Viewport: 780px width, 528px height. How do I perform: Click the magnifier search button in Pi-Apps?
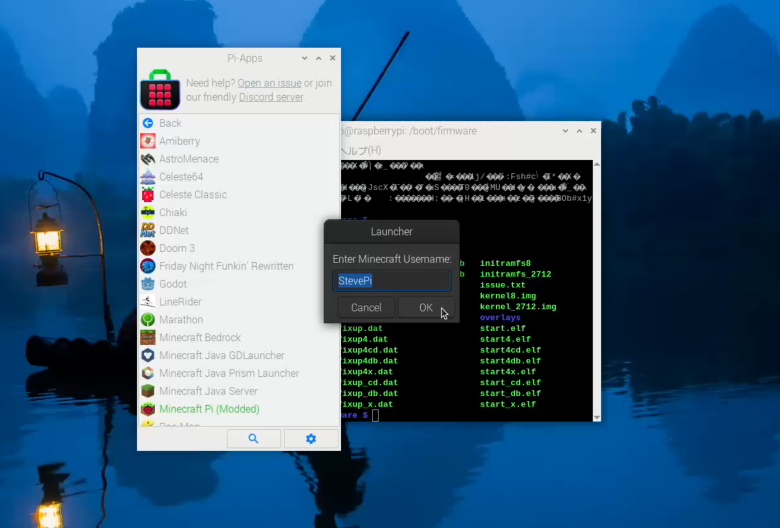click(x=254, y=438)
